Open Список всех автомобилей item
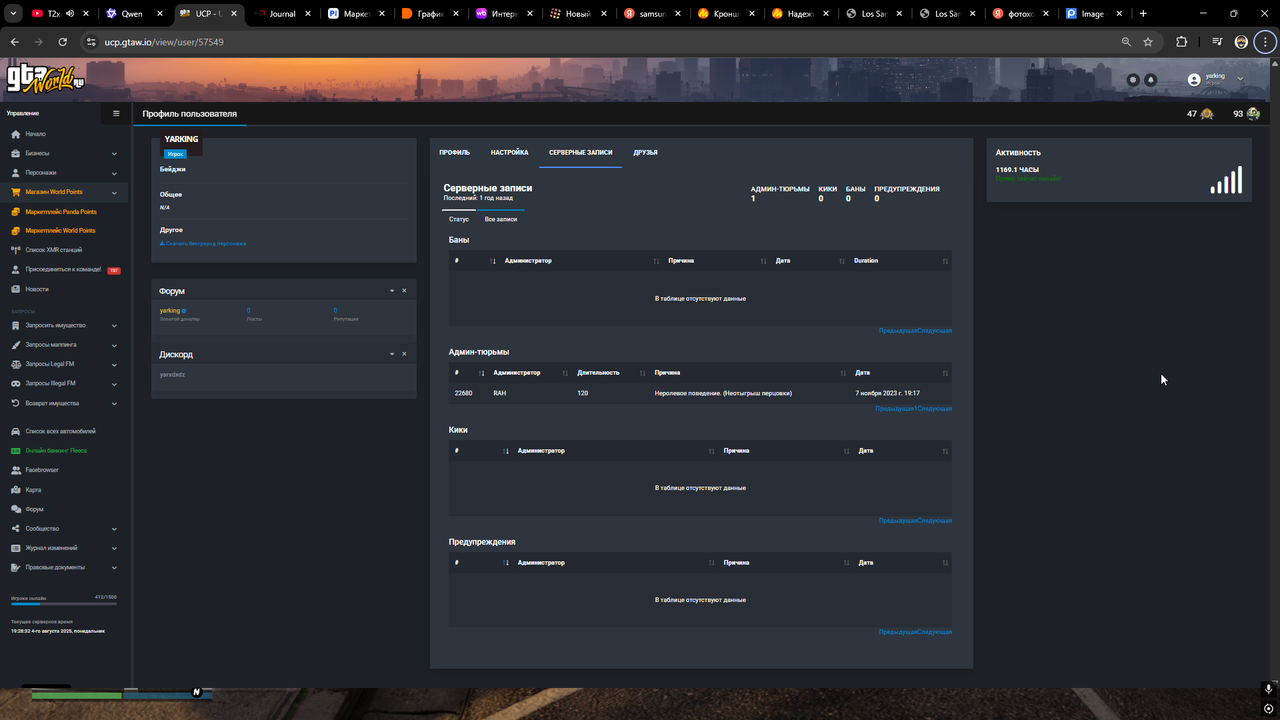 (60, 431)
